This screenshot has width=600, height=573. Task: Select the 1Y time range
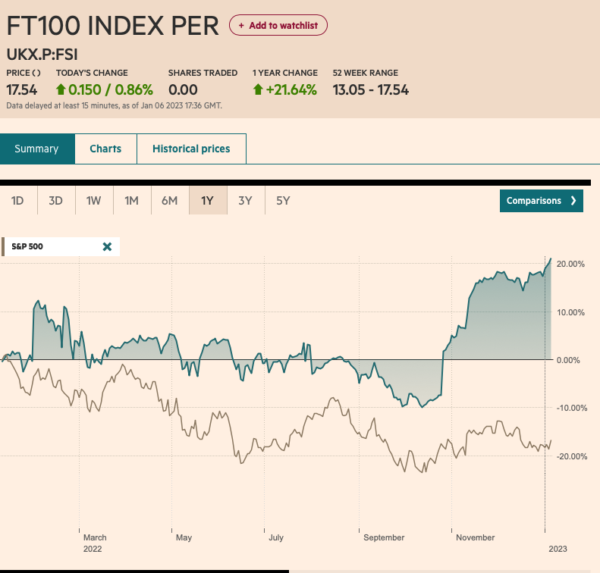(208, 201)
